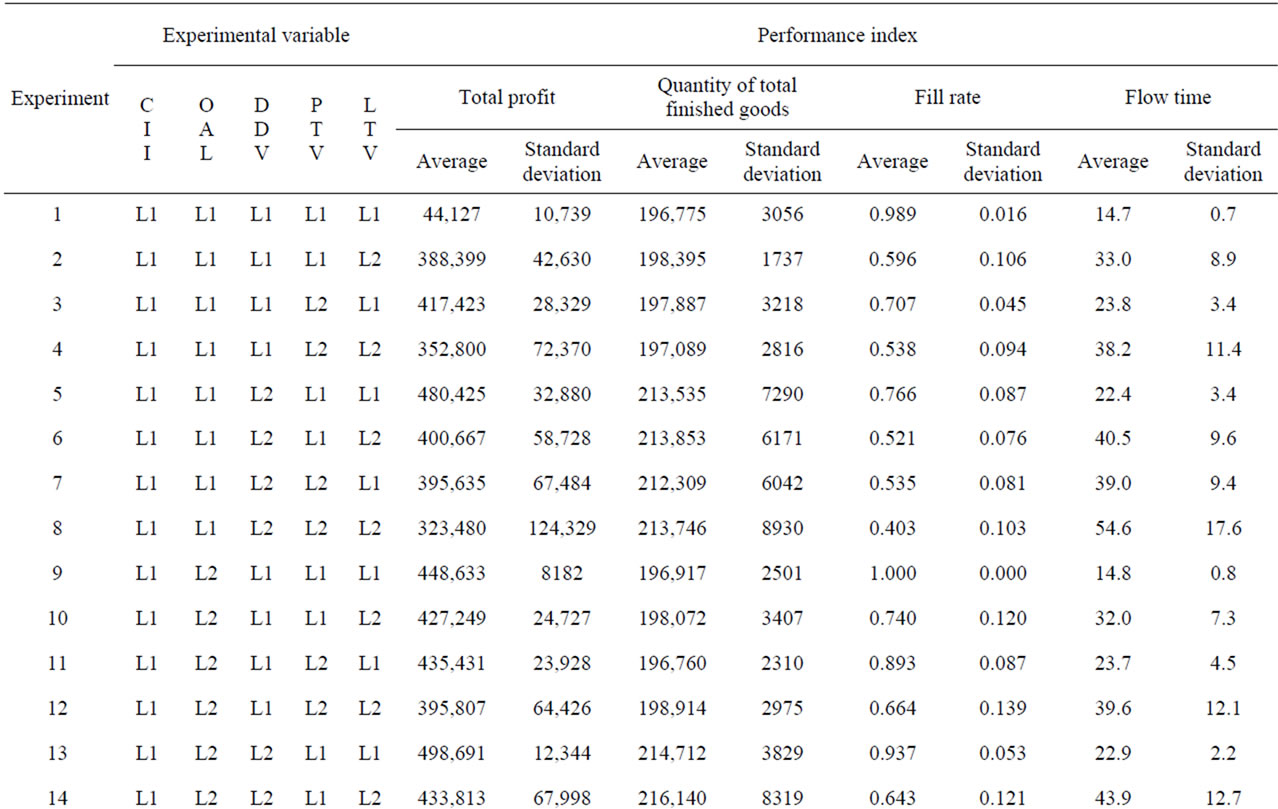
Task: Select the DDV variable column header
Action: point(261,130)
